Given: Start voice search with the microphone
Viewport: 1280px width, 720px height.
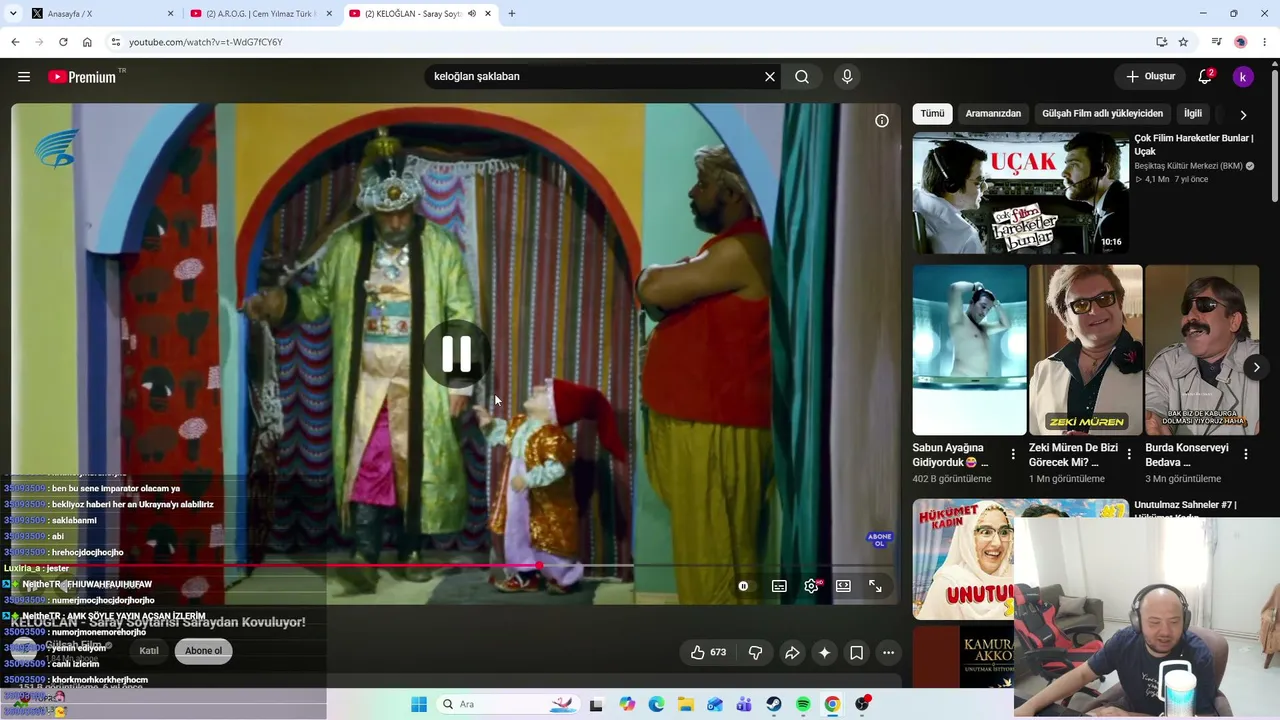Looking at the screenshot, I should coord(847,77).
